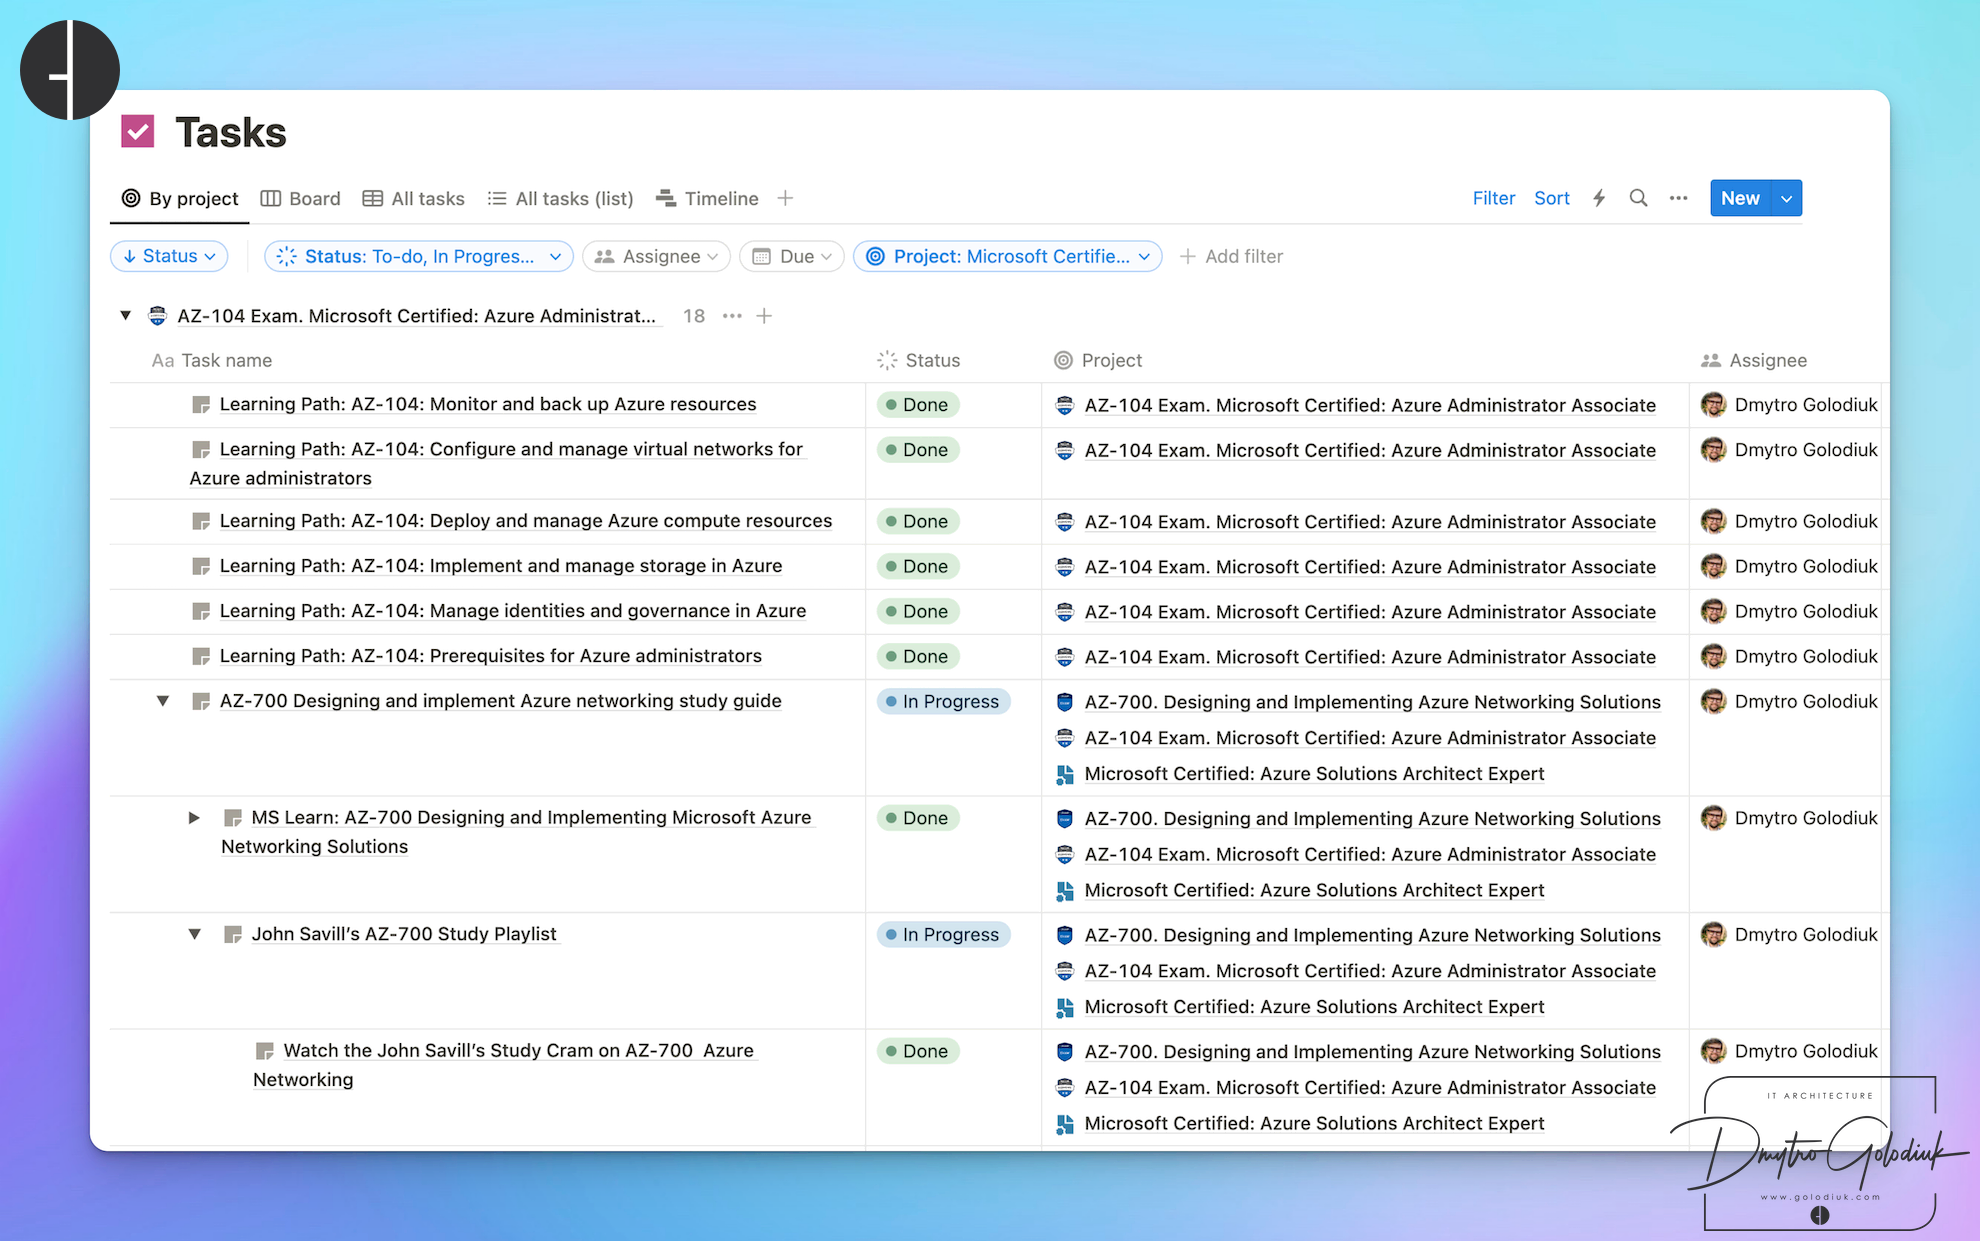Click Dmytro Golodiuk avatar in the In Progress study guide row

pos(1714,701)
